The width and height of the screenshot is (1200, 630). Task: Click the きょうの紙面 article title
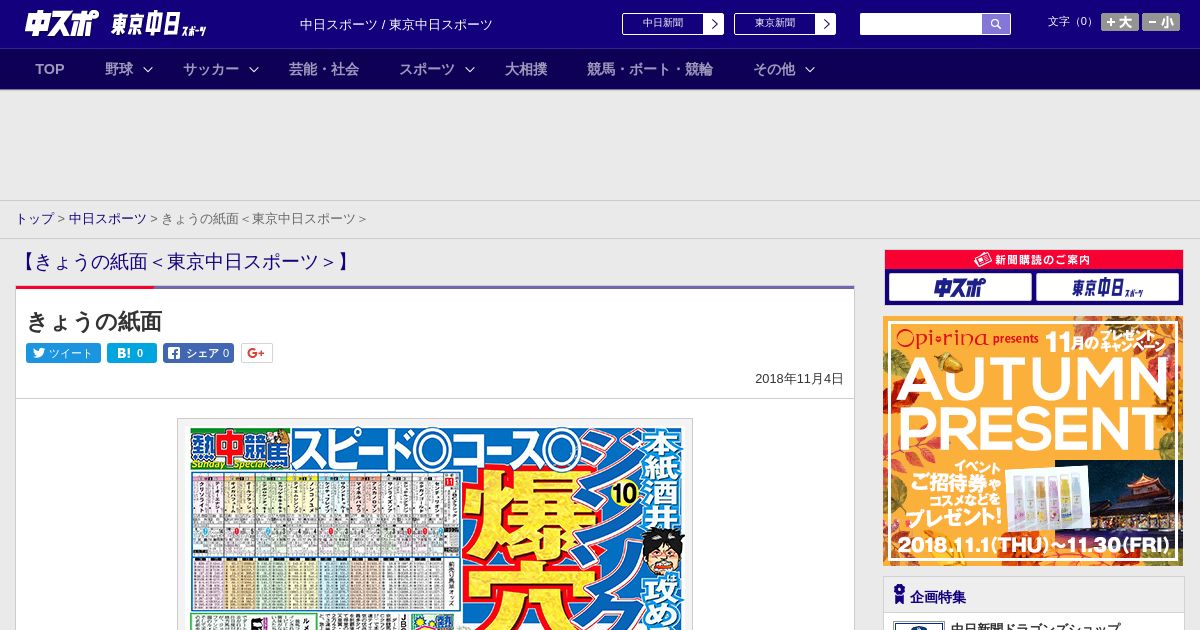[x=94, y=321]
